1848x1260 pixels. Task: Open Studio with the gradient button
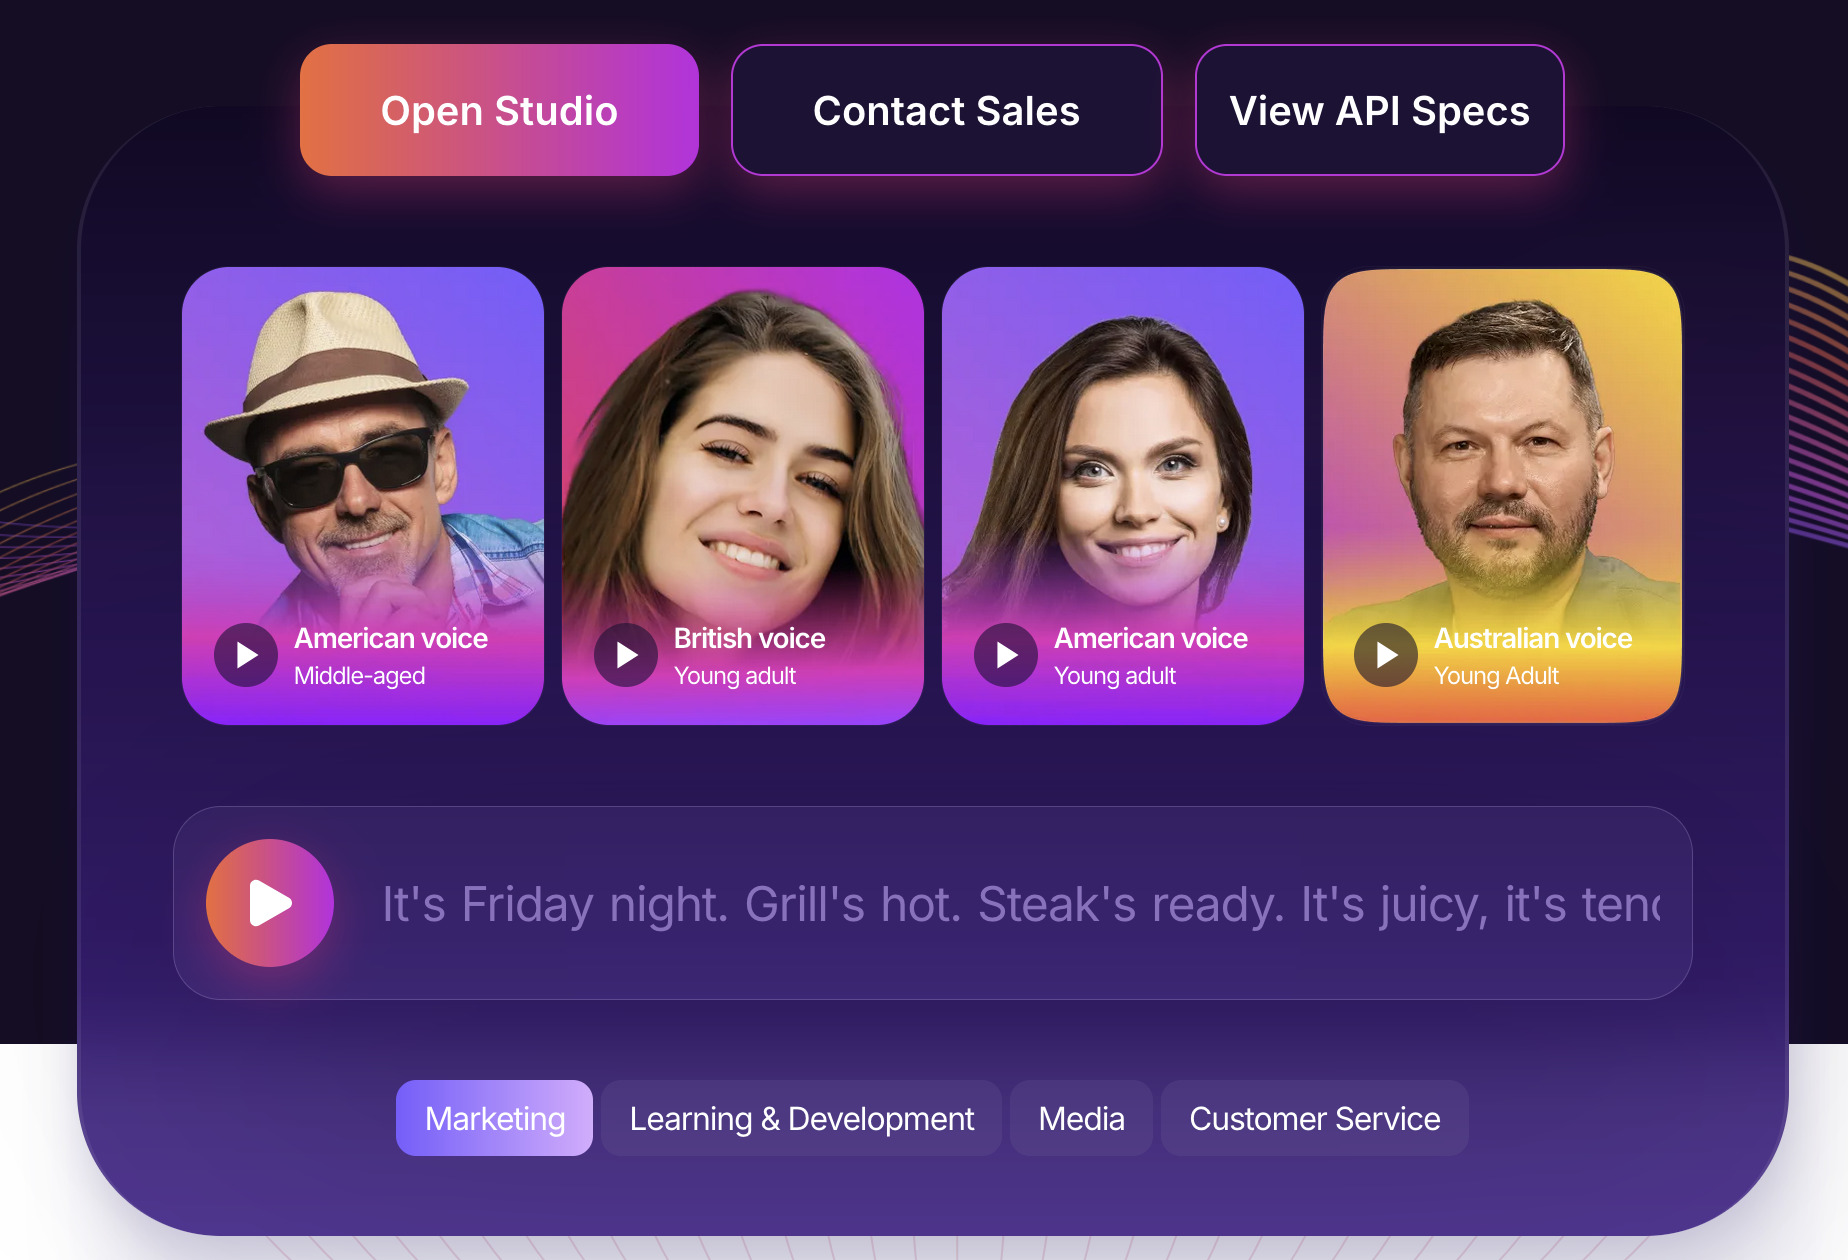(499, 110)
